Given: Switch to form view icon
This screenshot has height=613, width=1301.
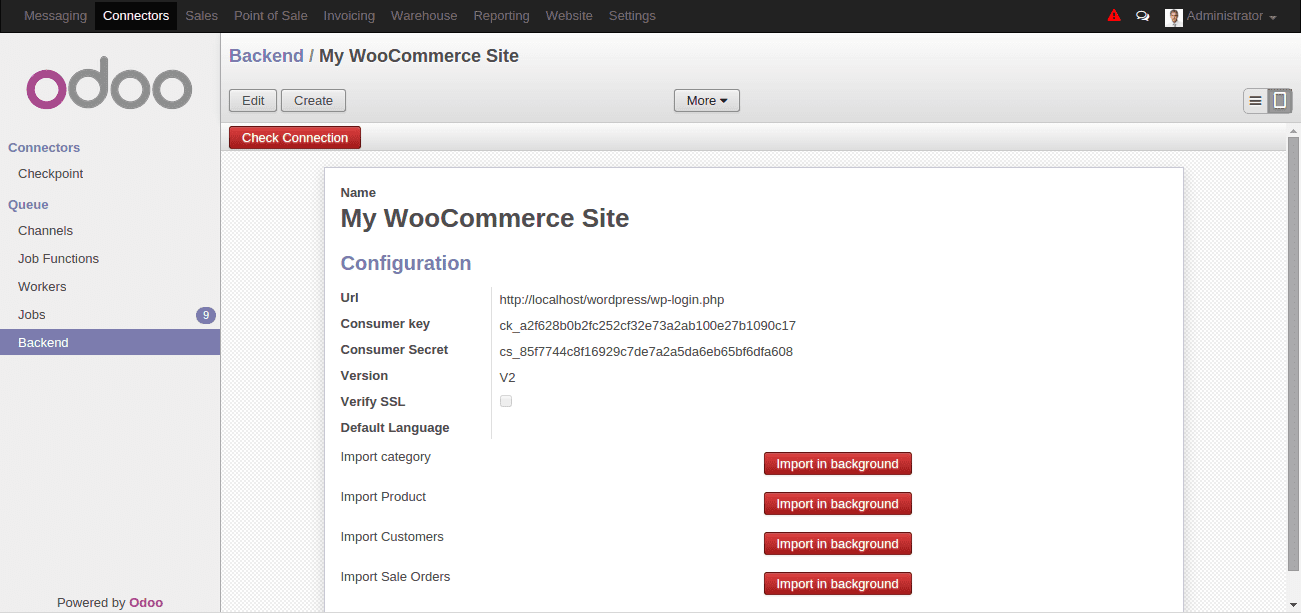Looking at the screenshot, I should 1280,100.
